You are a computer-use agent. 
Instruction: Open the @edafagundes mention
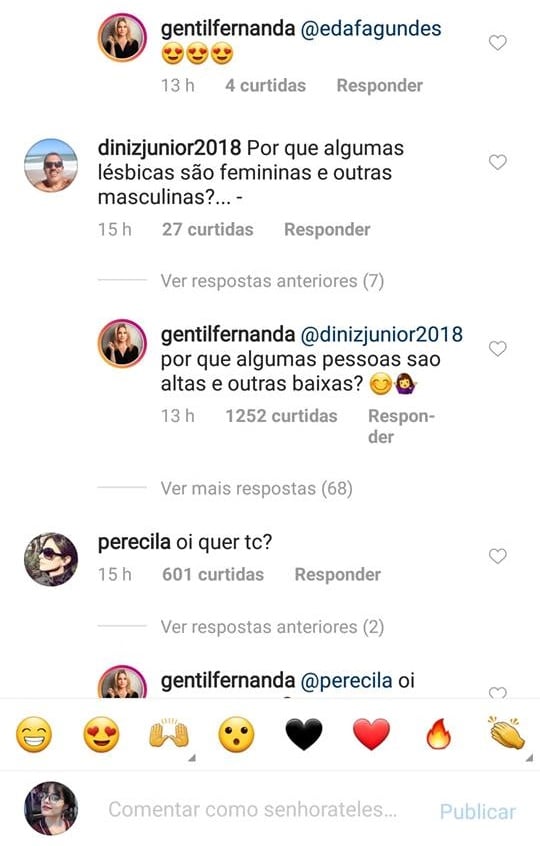pos(371,29)
